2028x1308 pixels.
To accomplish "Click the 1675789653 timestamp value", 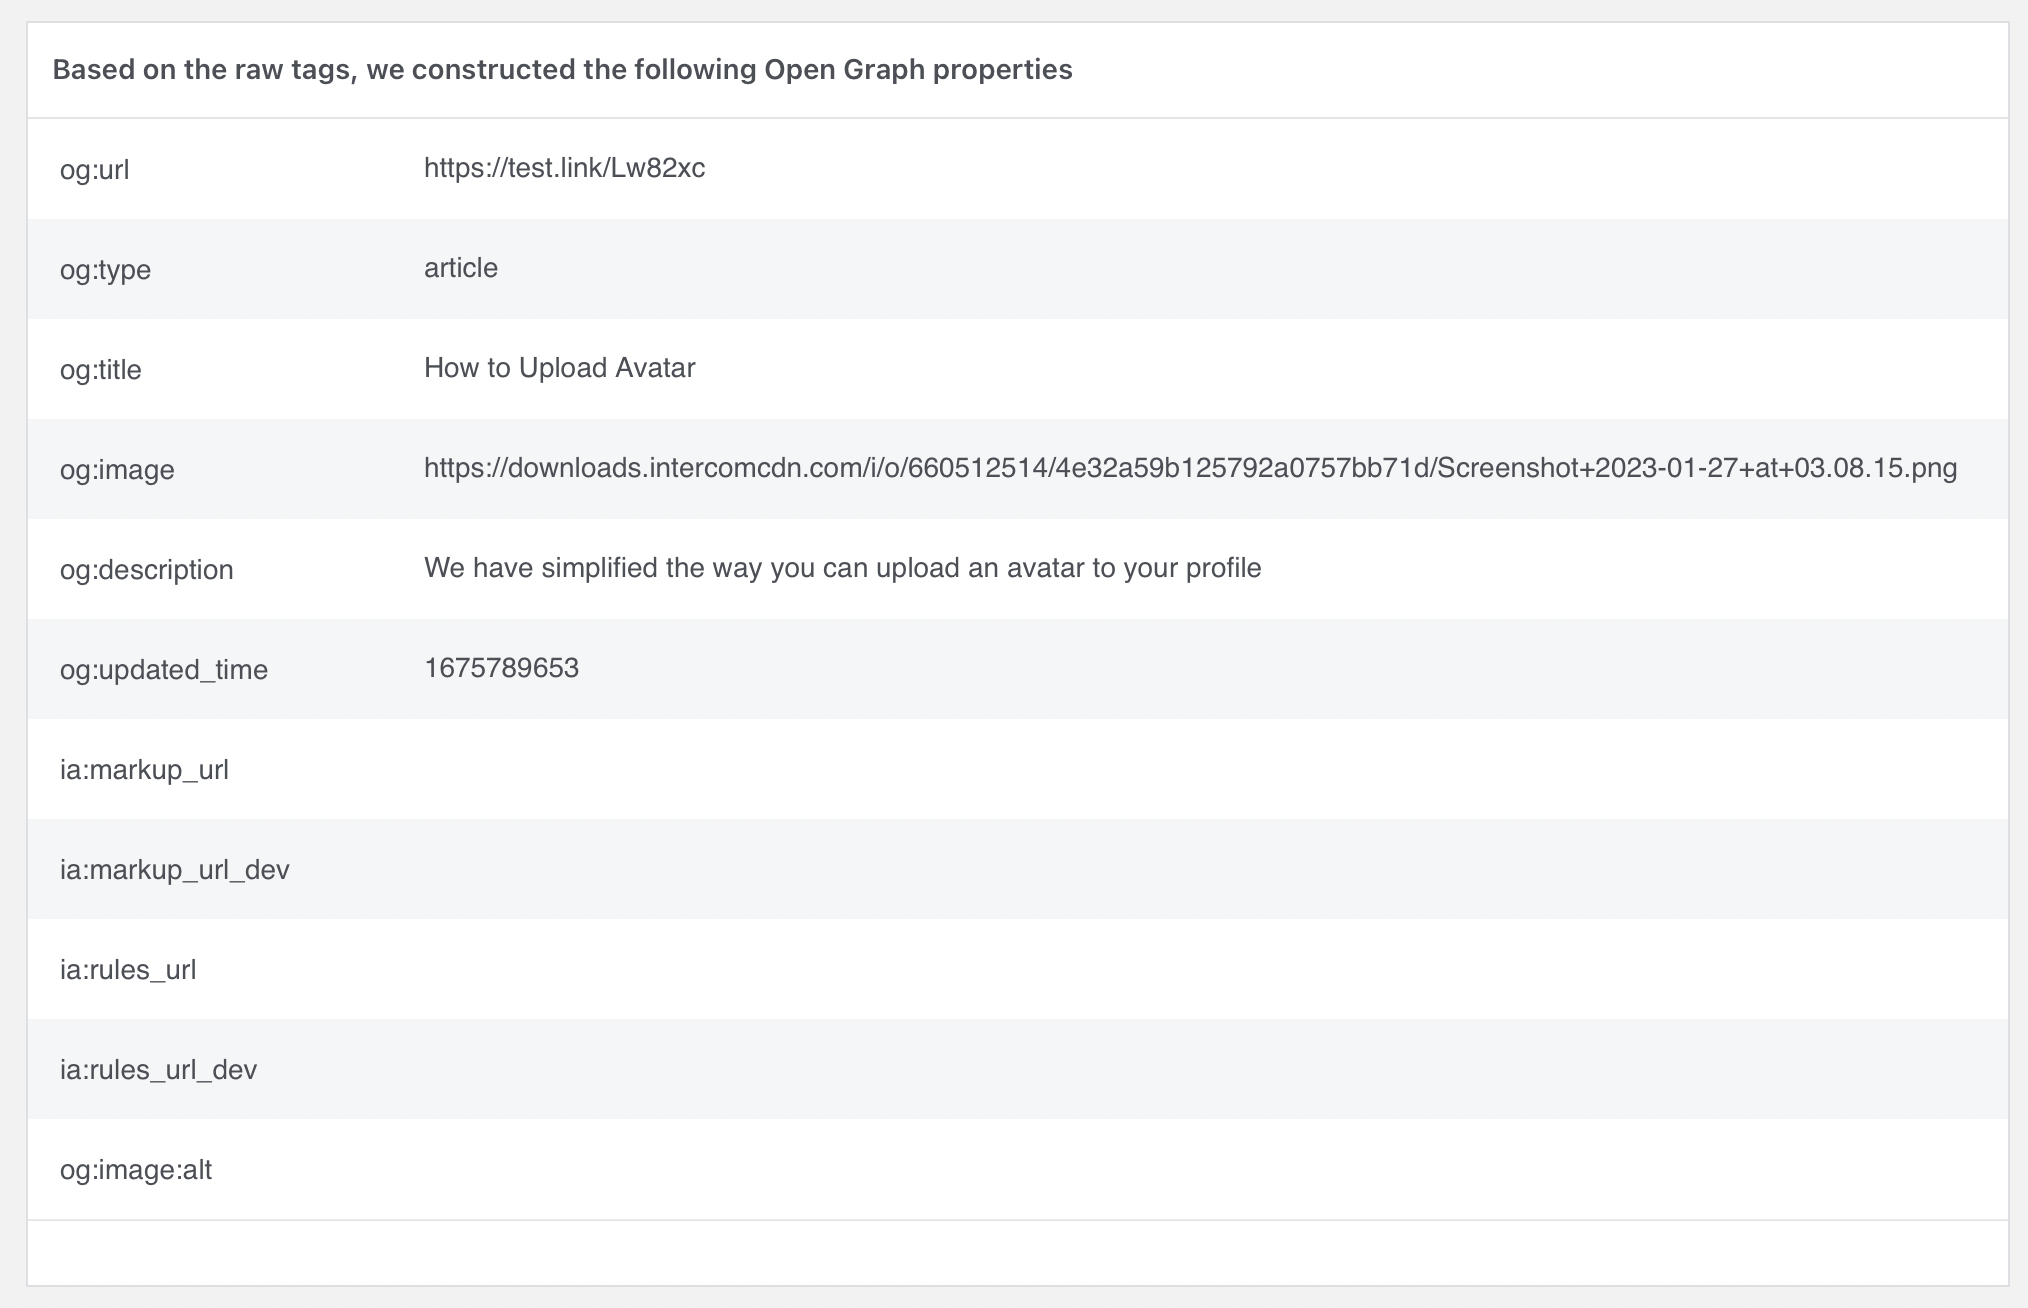I will coord(501,667).
